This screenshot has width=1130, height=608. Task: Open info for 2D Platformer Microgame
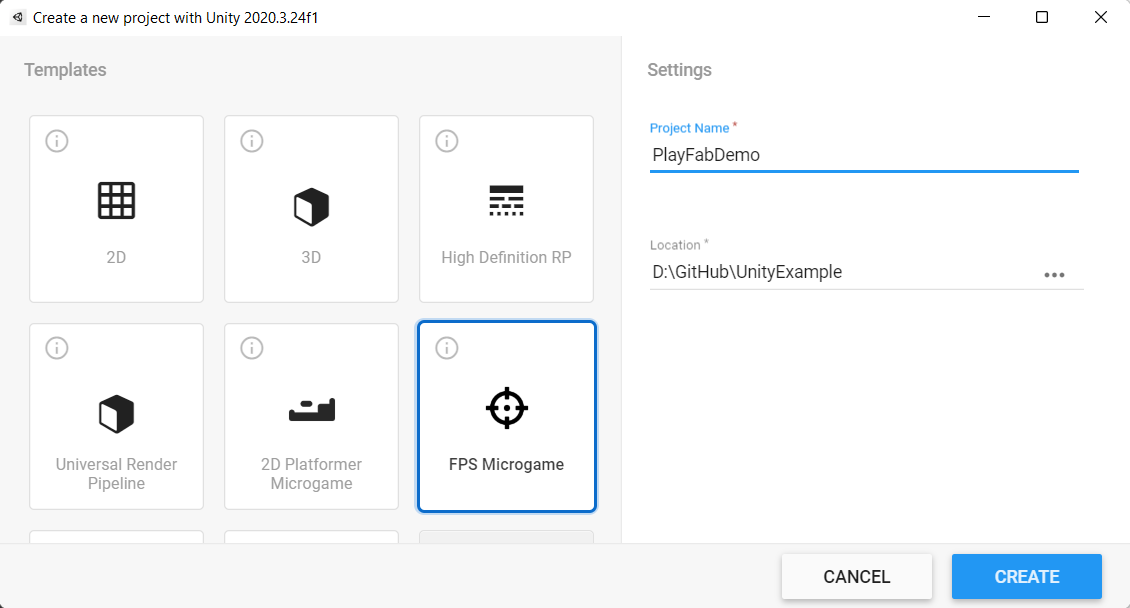252,348
